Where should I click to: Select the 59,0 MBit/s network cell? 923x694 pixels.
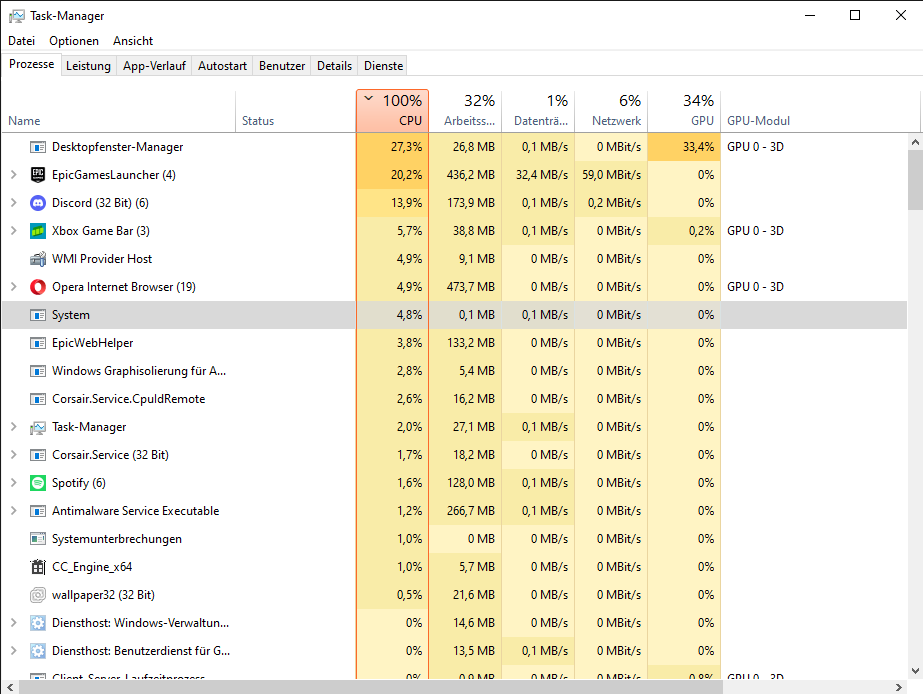[611, 175]
